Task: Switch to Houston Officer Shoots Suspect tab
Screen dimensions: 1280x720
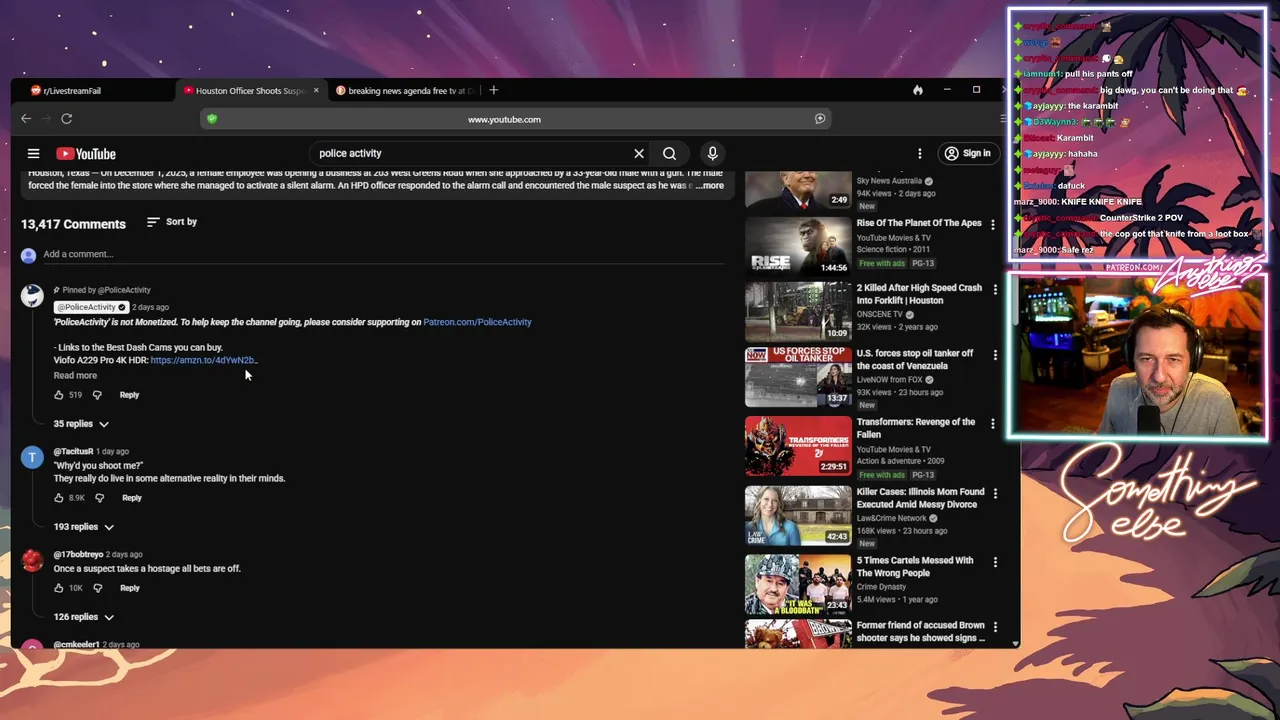Action: (250, 91)
